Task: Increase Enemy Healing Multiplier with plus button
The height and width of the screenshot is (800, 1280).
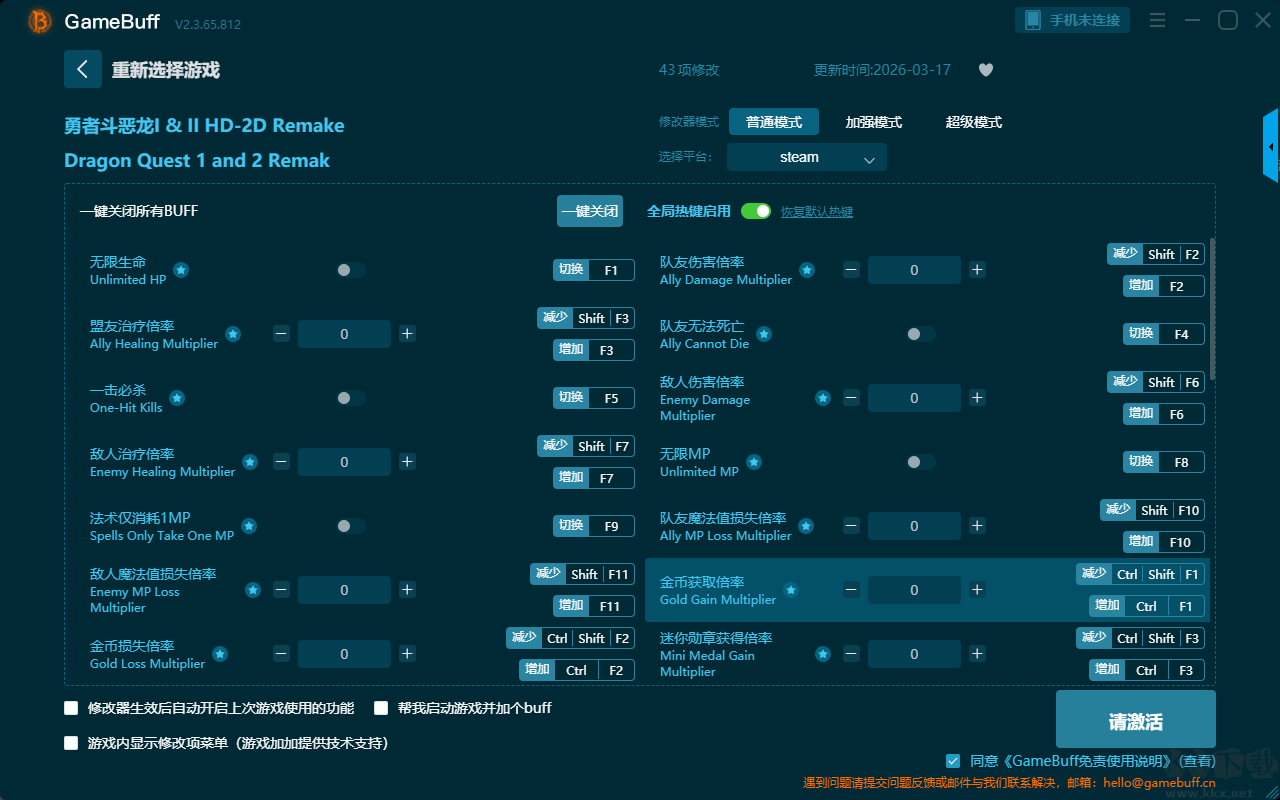Action: coord(407,462)
